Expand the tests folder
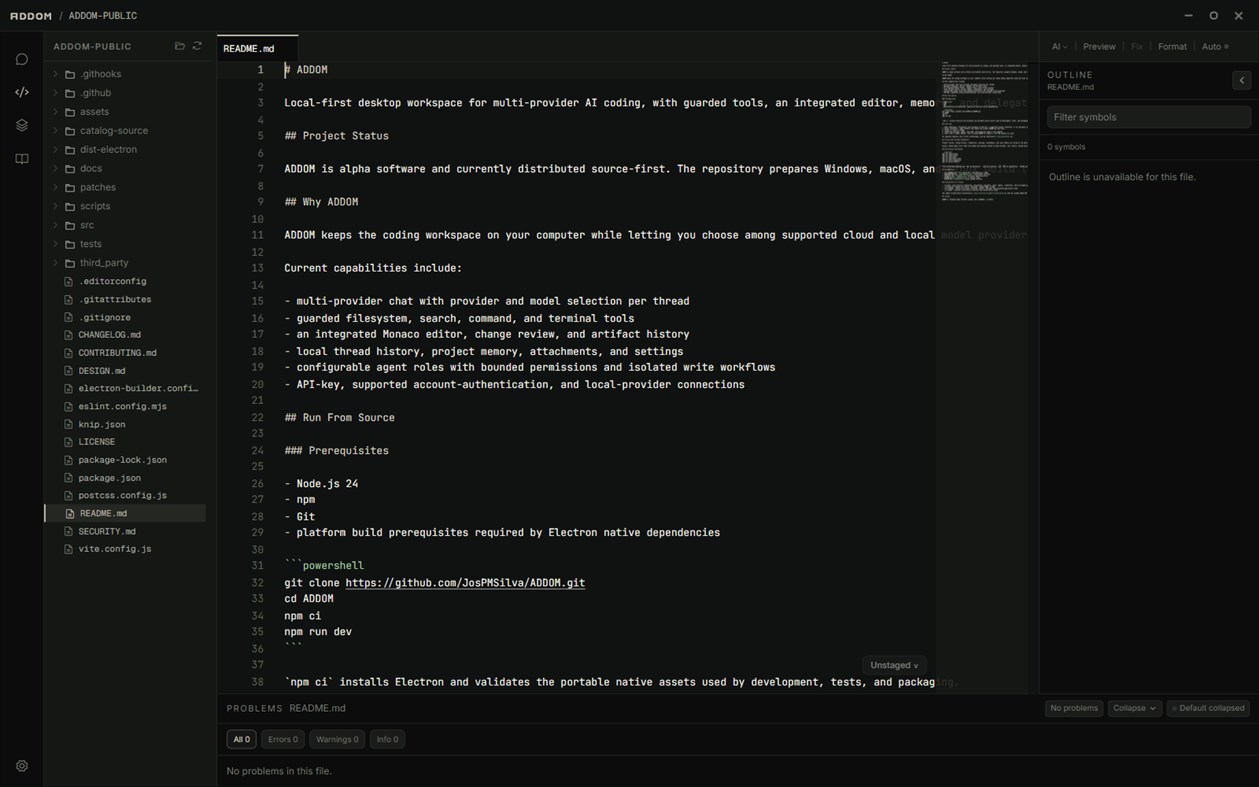 tap(55, 244)
